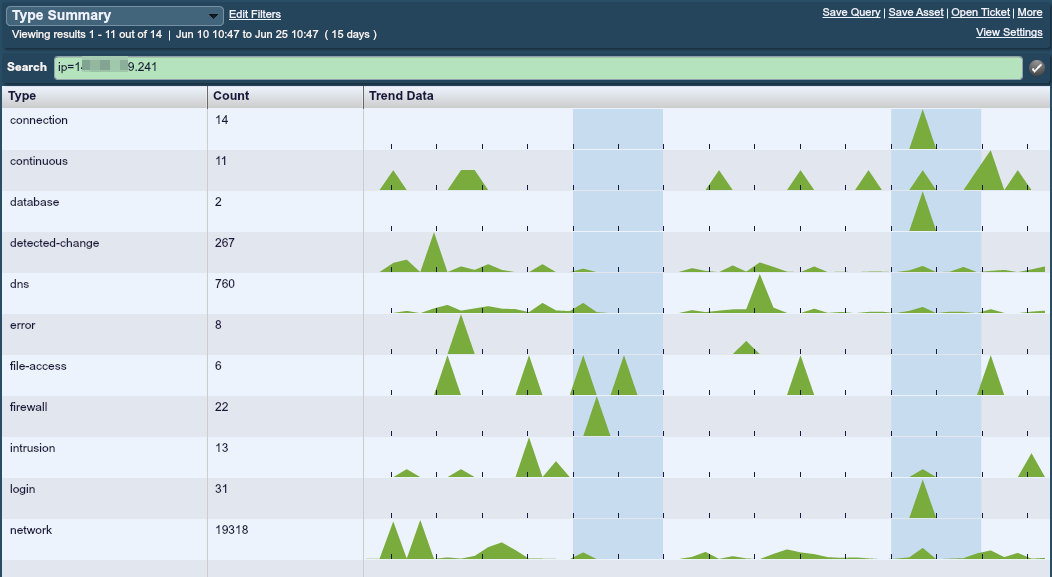Click Save Asset link

(x=916, y=12)
